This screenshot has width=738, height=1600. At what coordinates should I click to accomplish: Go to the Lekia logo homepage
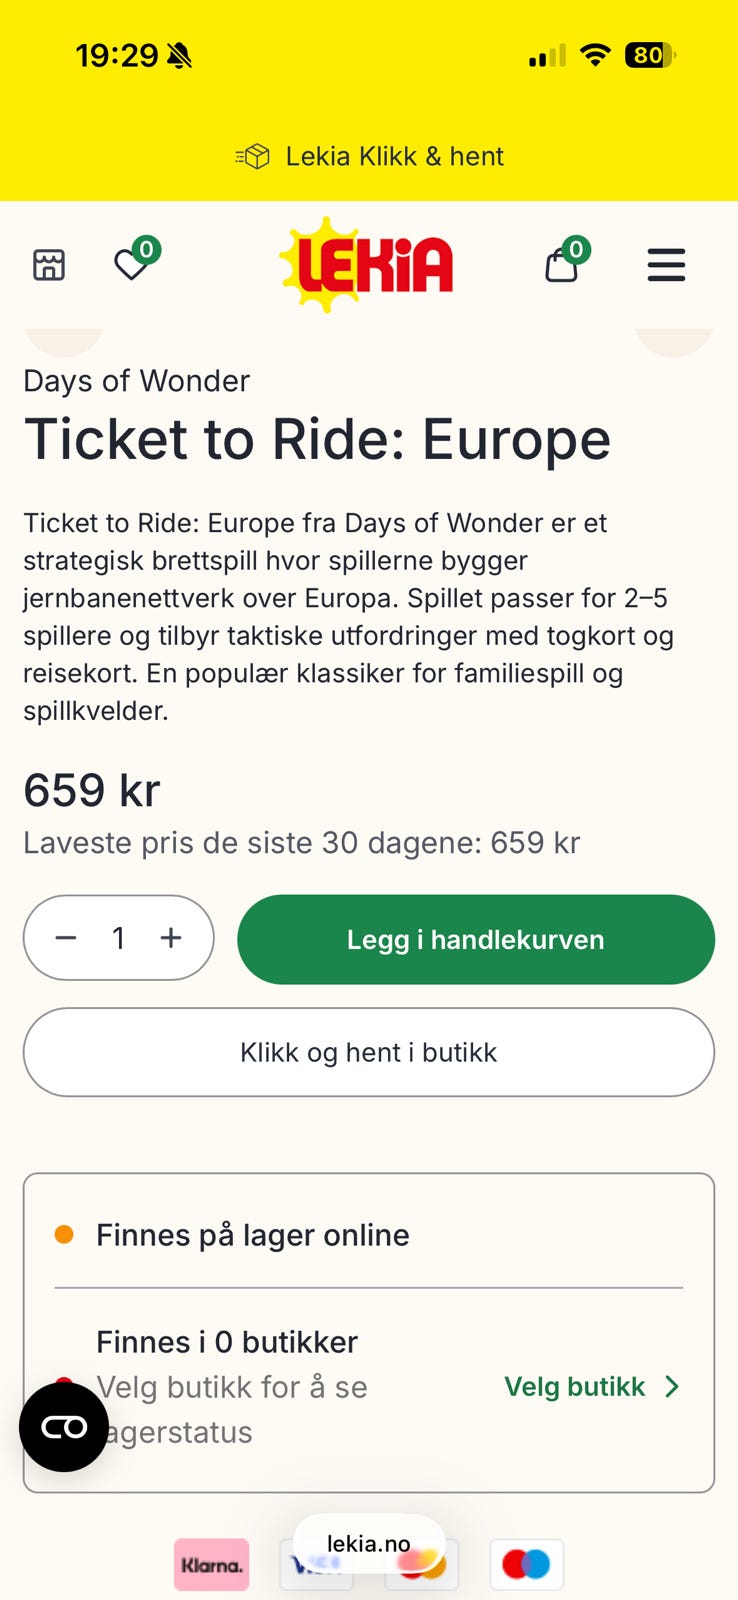coord(367,264)
